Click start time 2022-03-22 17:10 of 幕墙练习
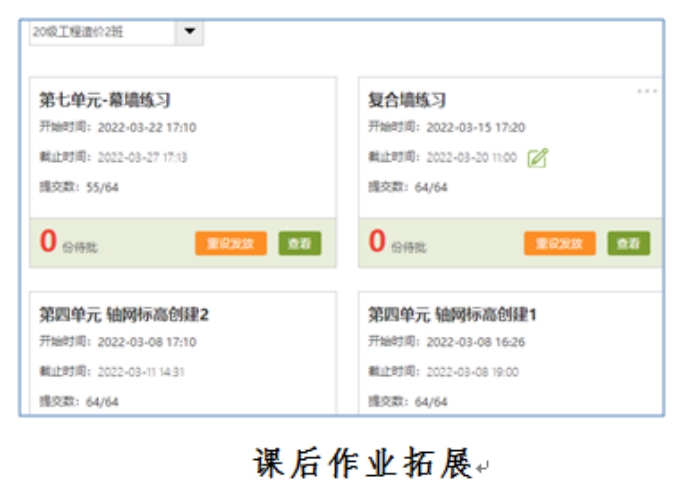The height and width of the screenshot is (490, 687). [x=146, y=128]
